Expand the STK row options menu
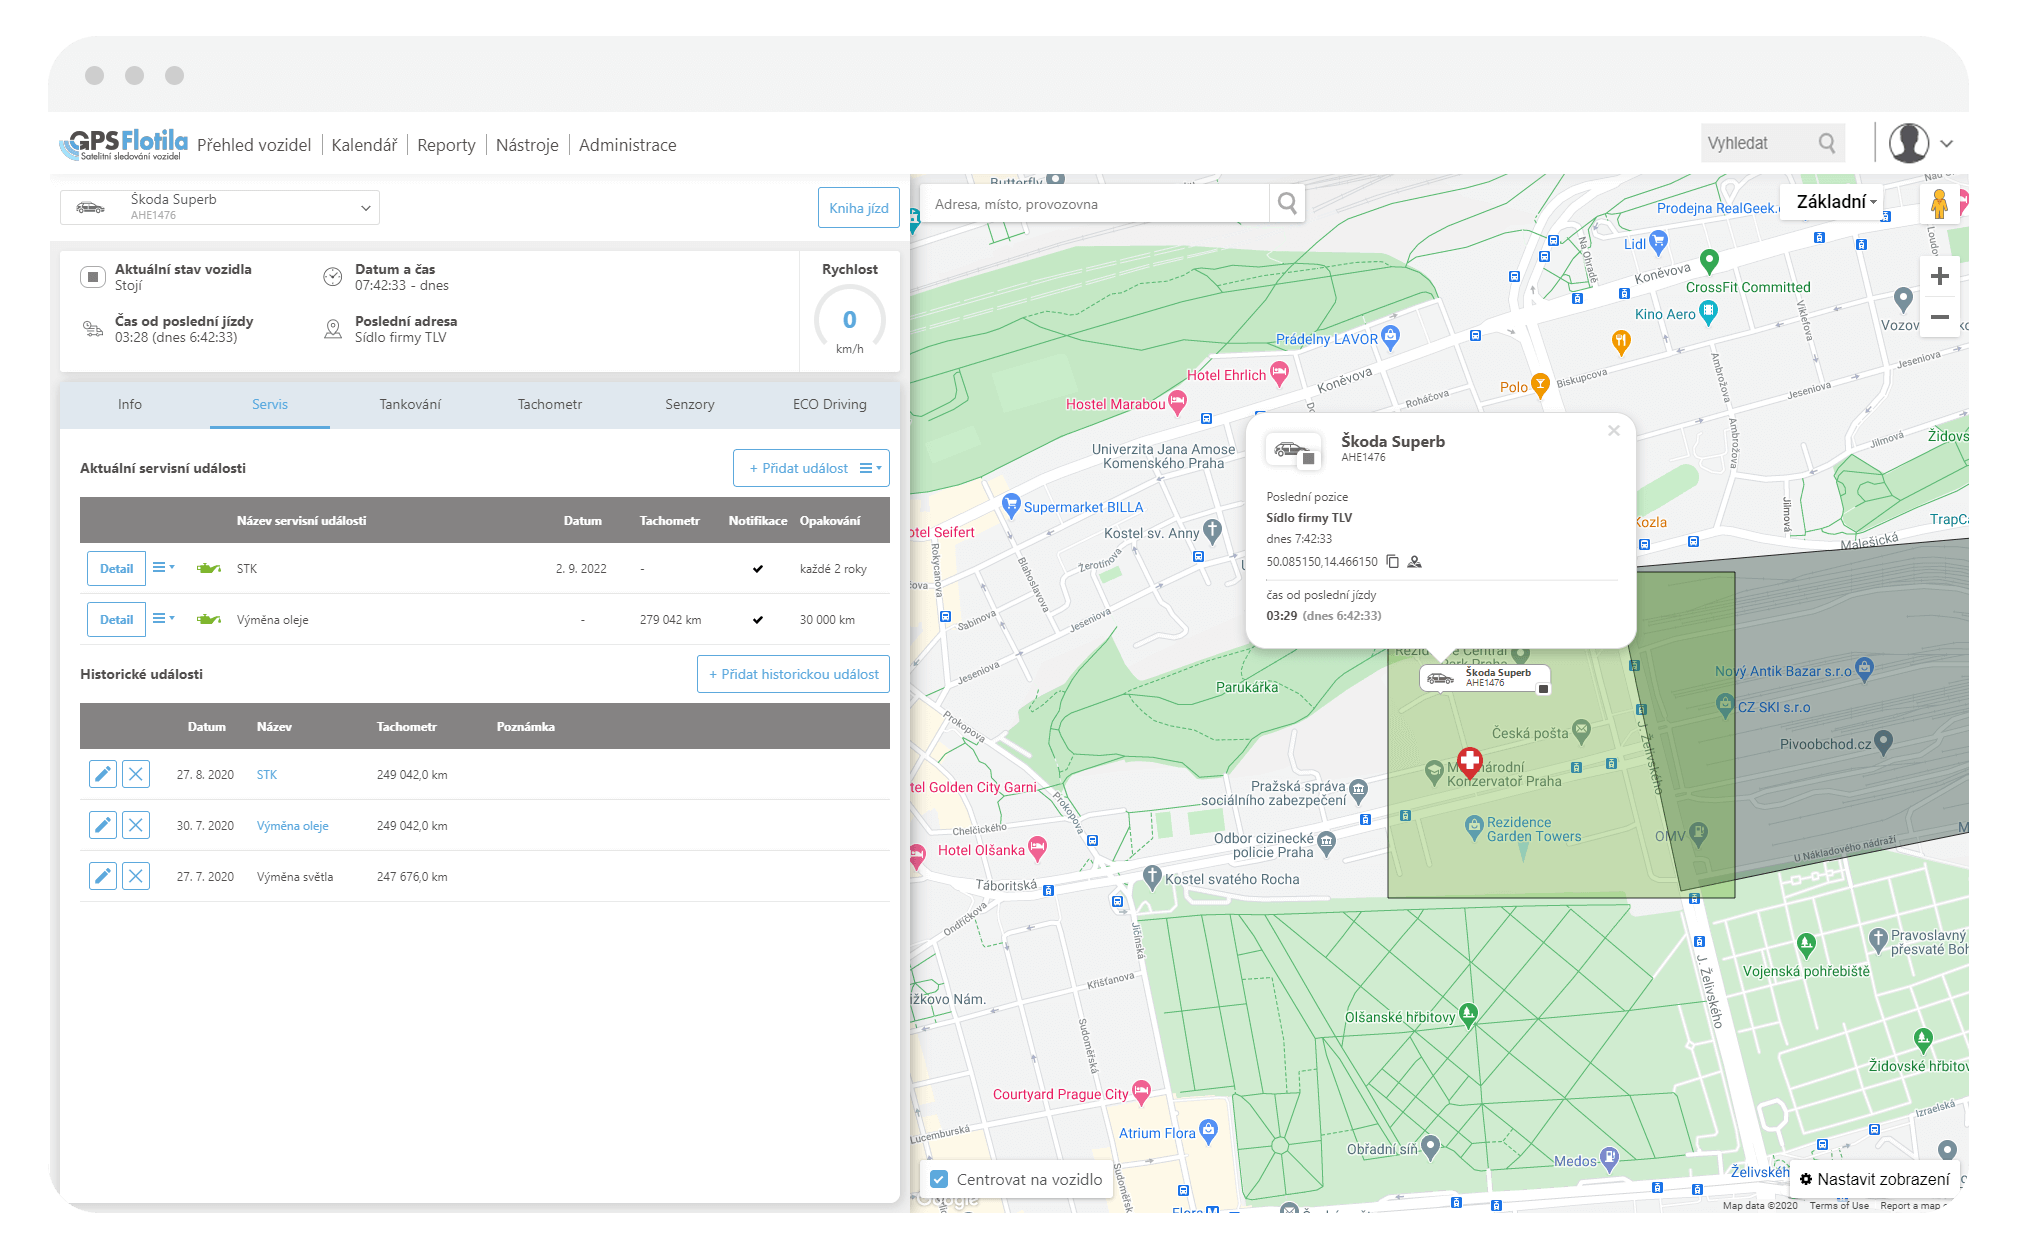This screenshot has height=1247, width=2020. click(x=163, y=567)
